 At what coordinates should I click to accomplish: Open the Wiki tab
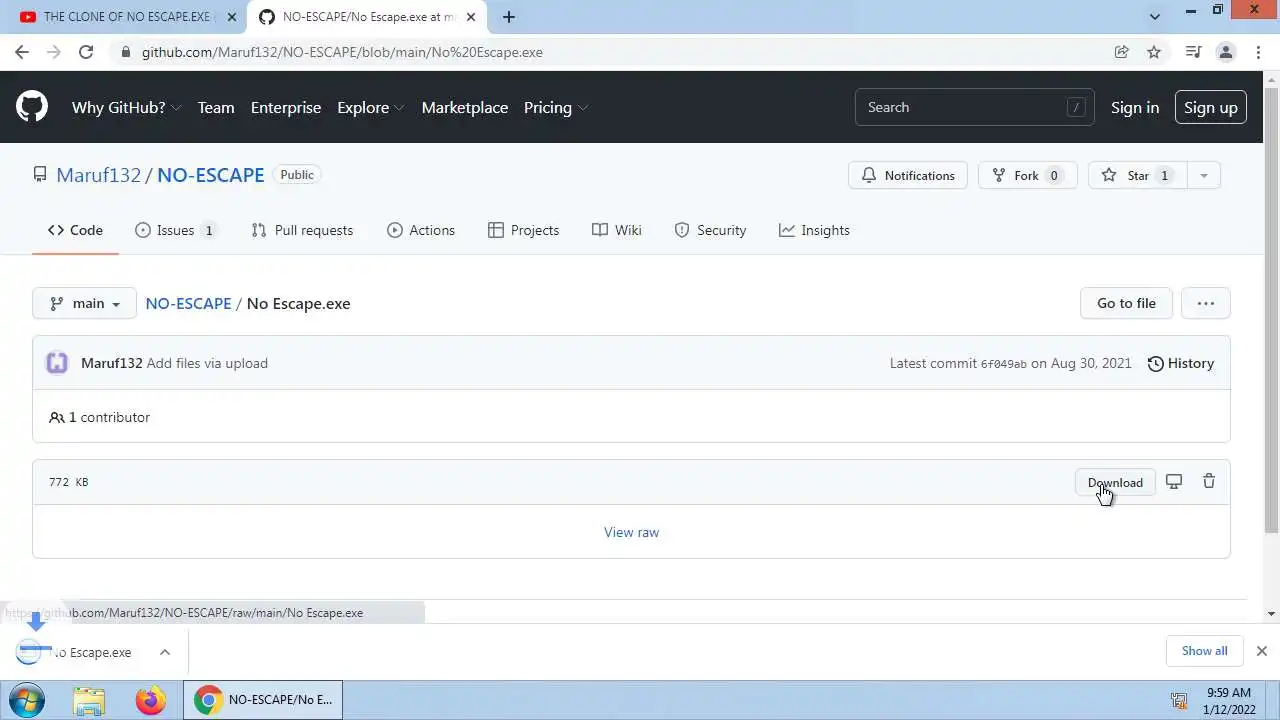point(617,230)
